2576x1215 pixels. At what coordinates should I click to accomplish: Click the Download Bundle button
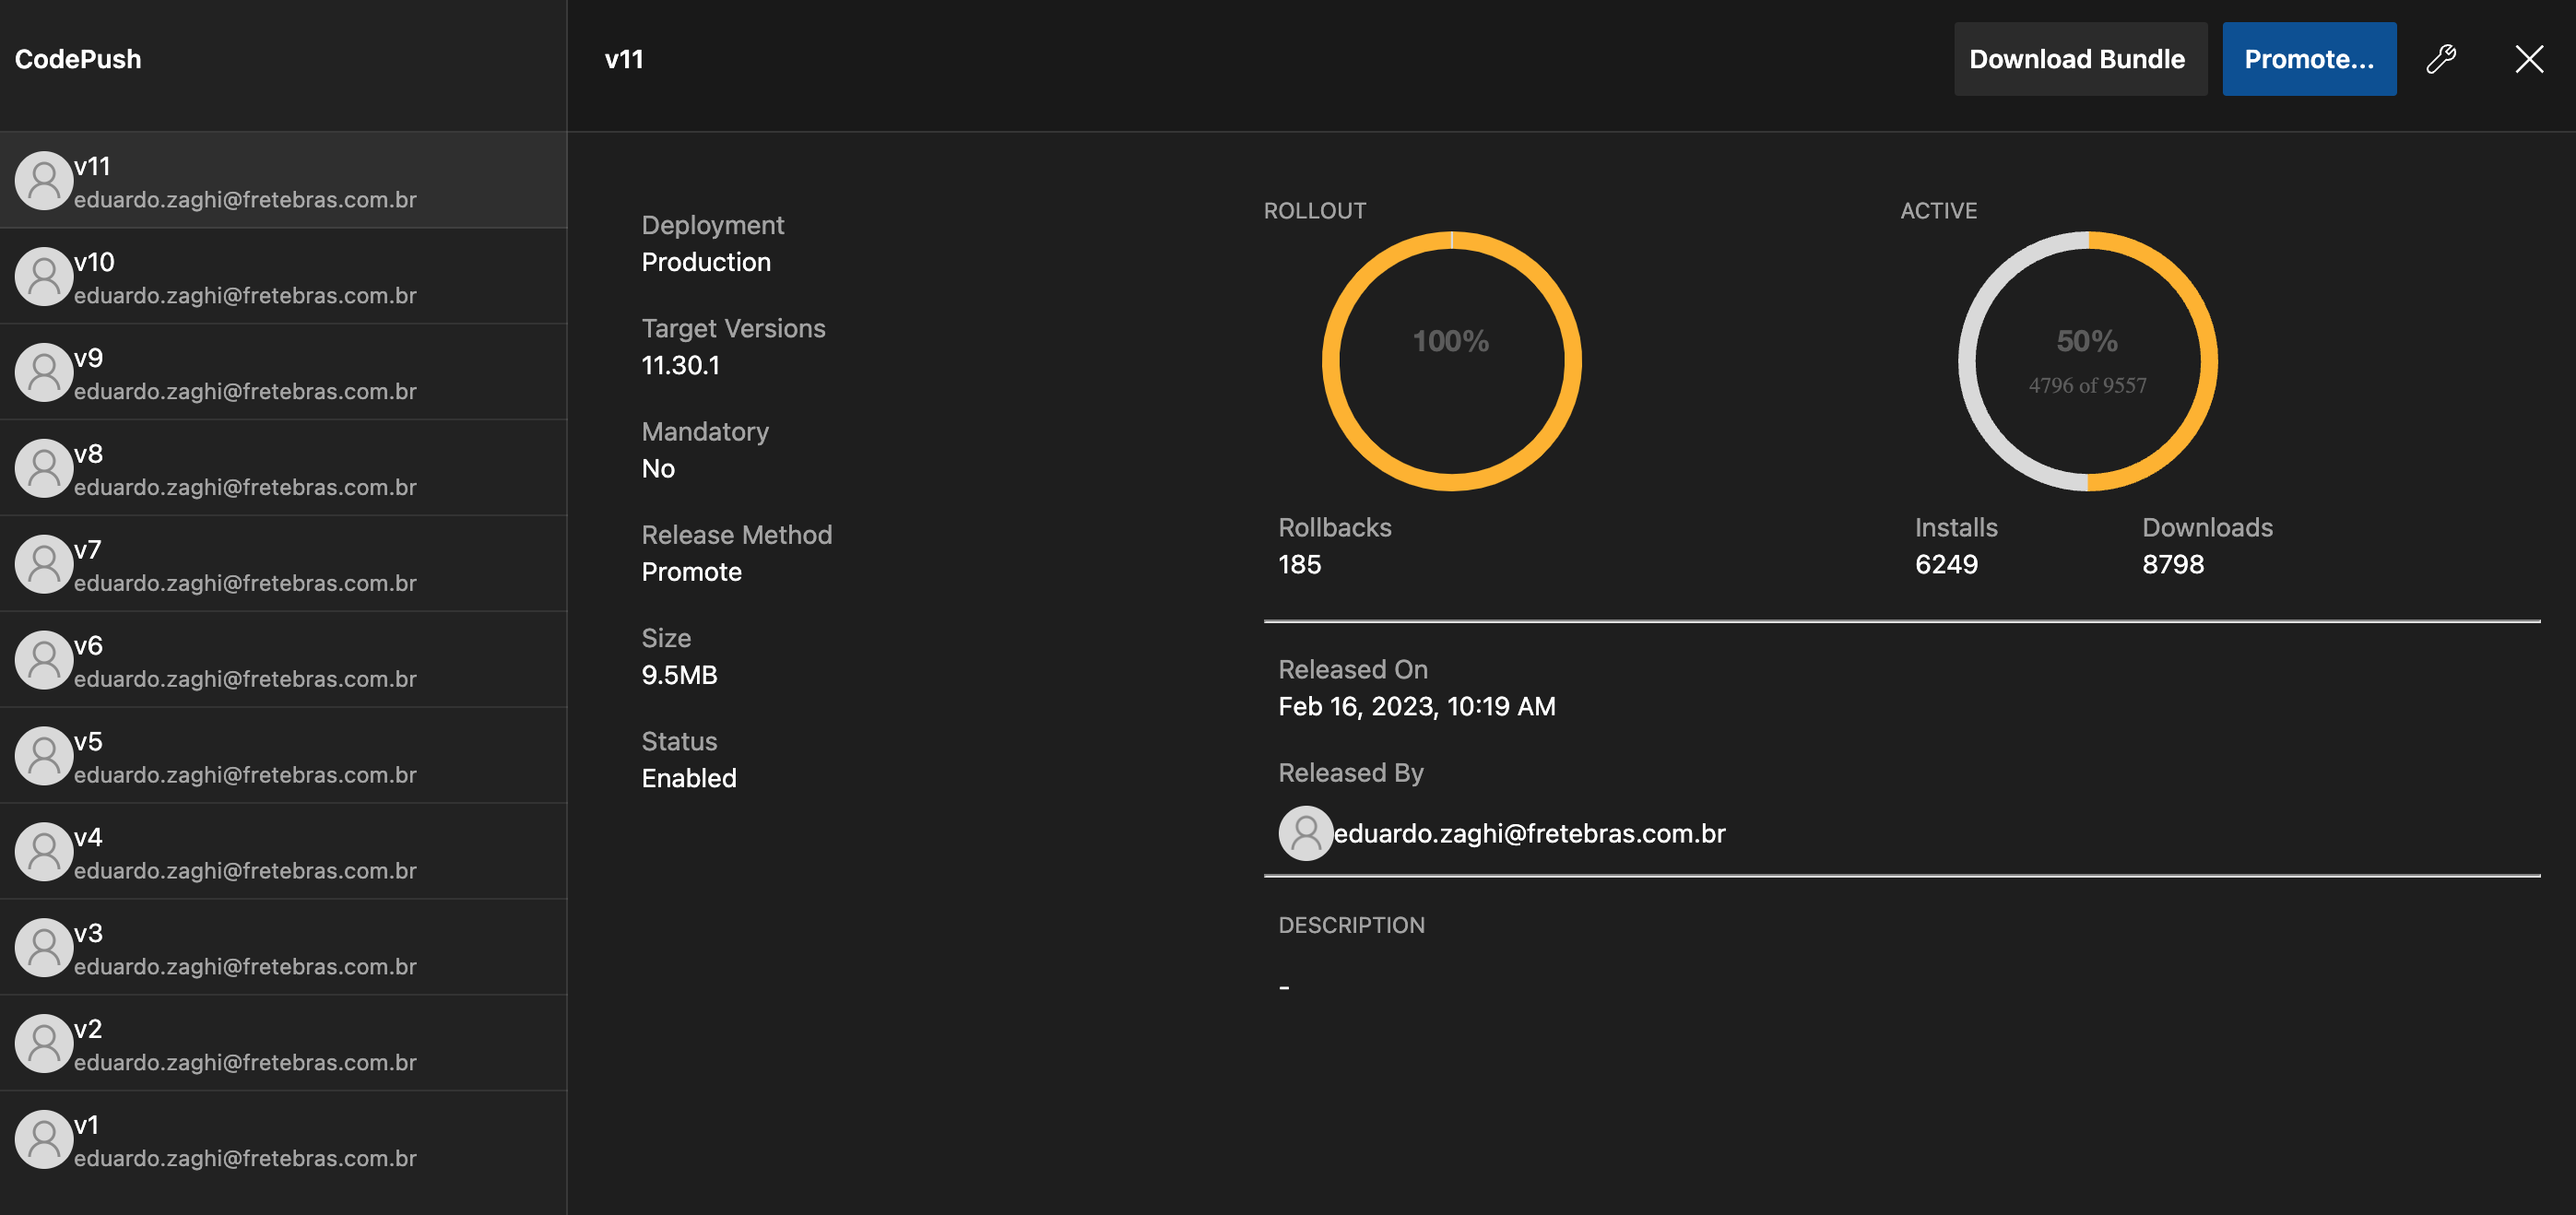(x=2080, y=59)
